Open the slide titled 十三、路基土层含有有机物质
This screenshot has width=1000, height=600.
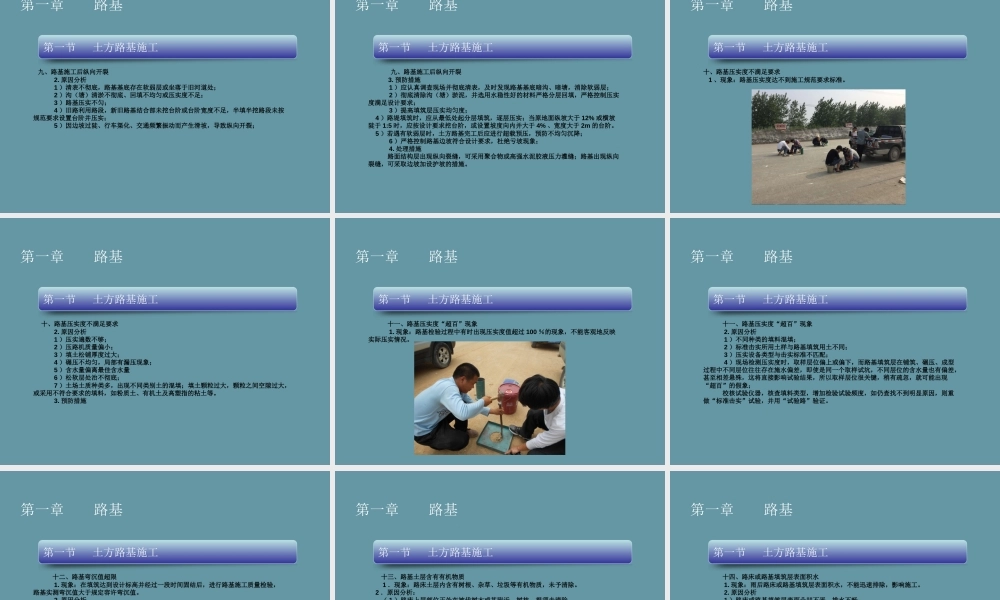[499, 536]
